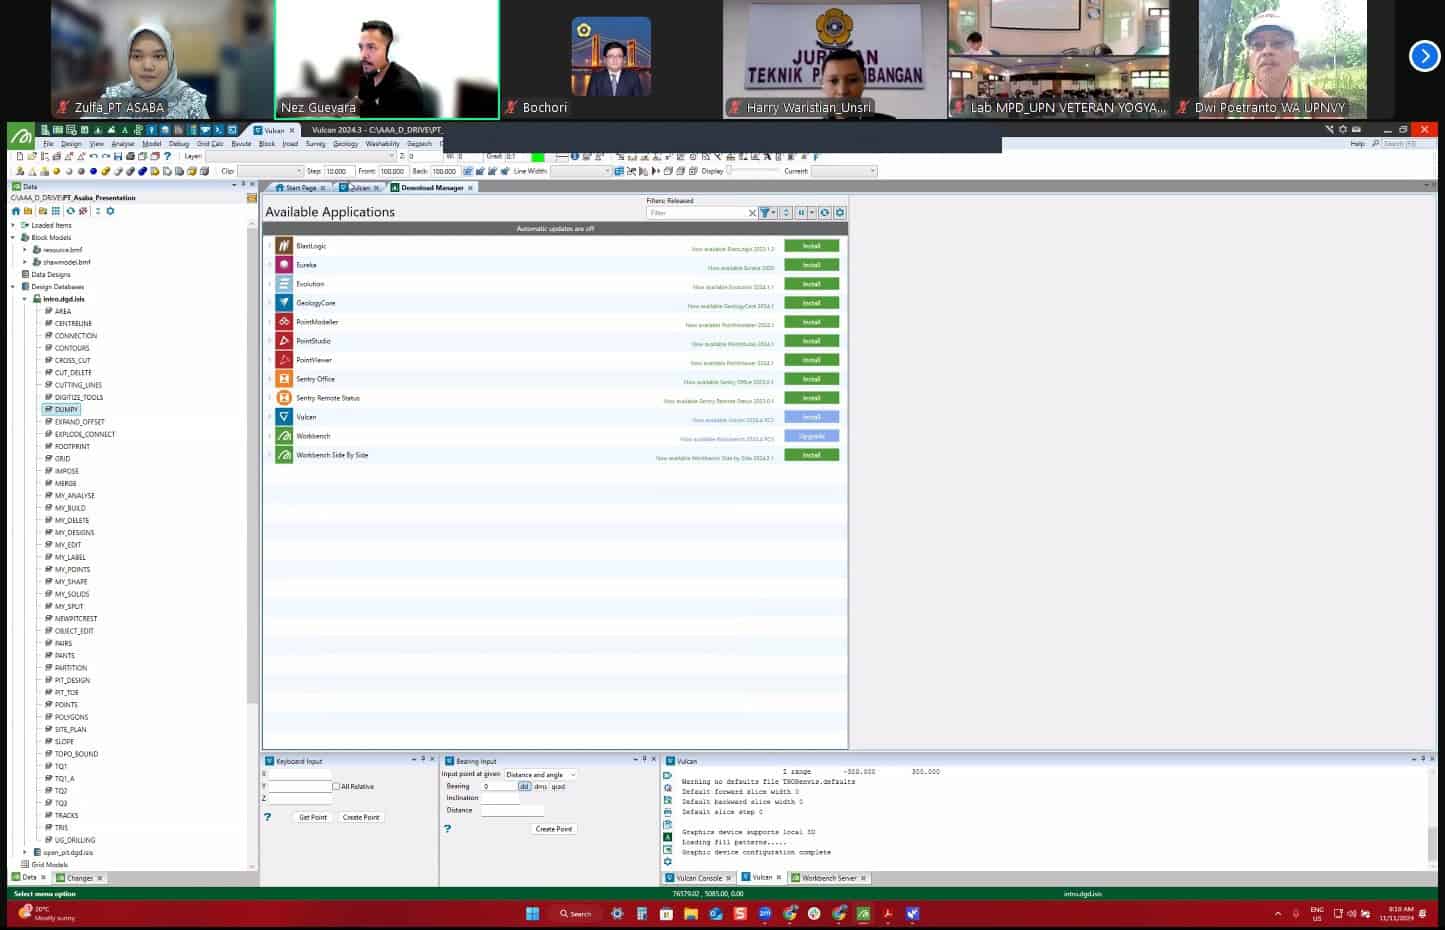Image resolution: width=1445 pixels, height=930 pixels.
Task: Click the Get Point button
Action: coord(313,817)
